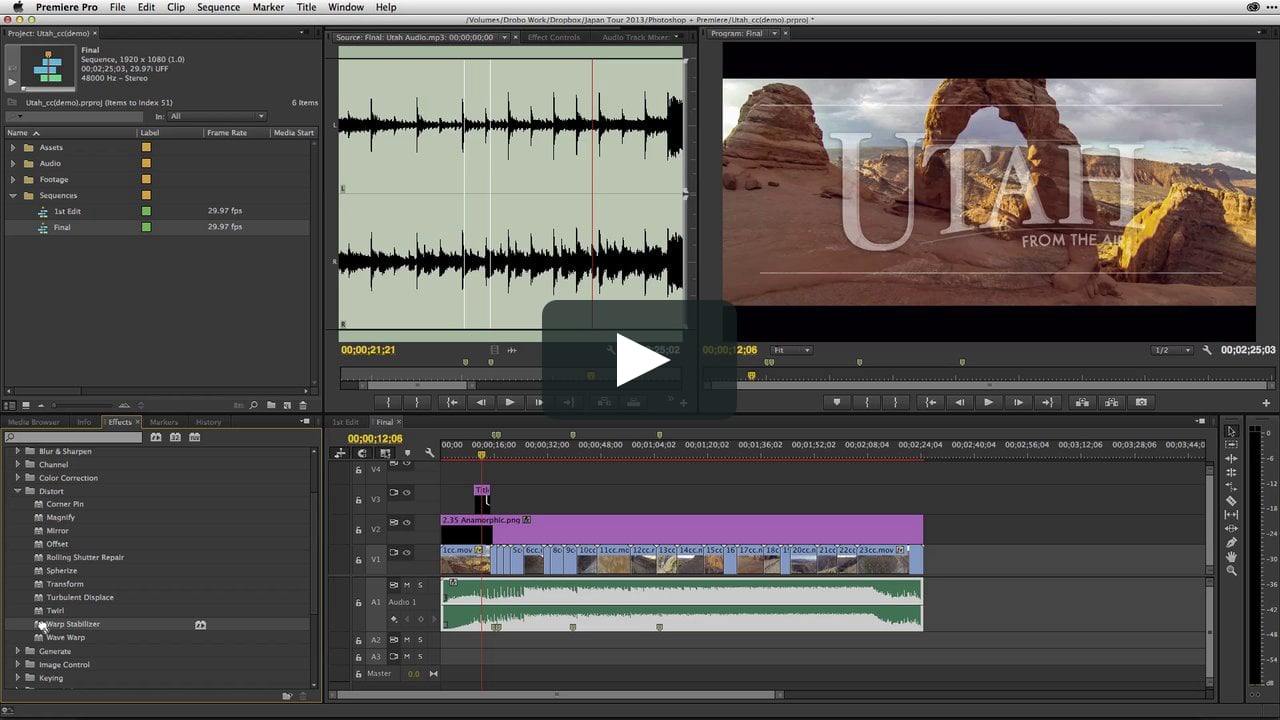
Task: Open Program monitor settings wrench
Action: tap(1207, 350)
